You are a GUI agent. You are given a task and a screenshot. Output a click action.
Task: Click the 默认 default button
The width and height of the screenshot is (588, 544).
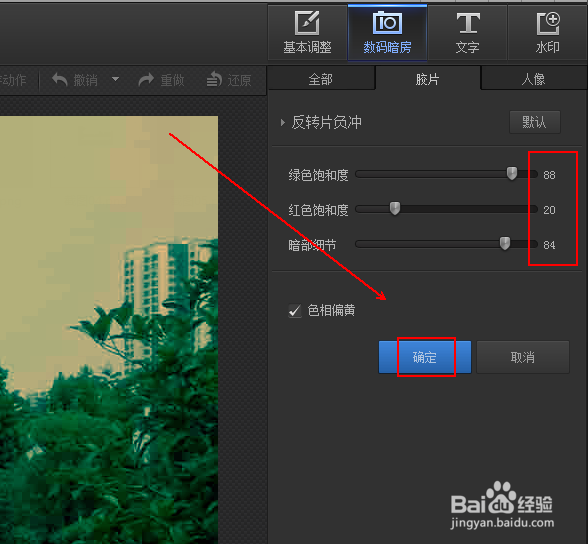point(535,122)
